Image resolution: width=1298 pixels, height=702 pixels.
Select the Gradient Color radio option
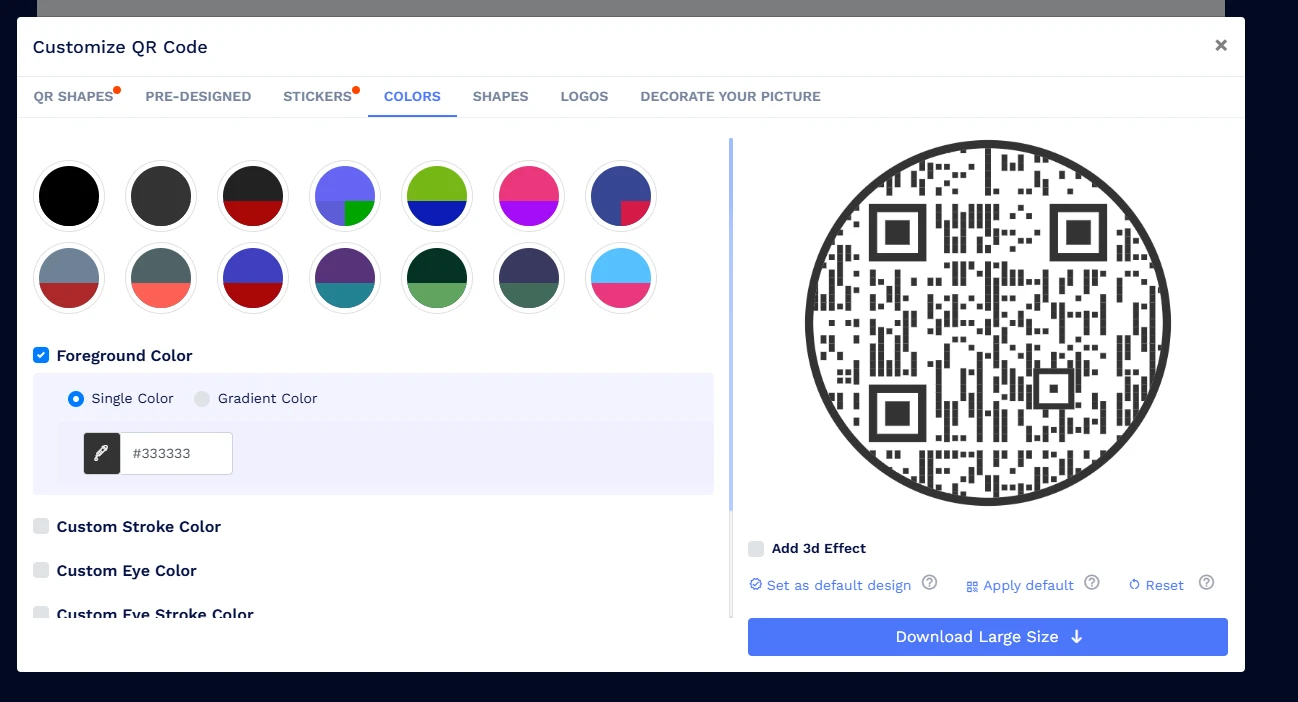(202, 399)
